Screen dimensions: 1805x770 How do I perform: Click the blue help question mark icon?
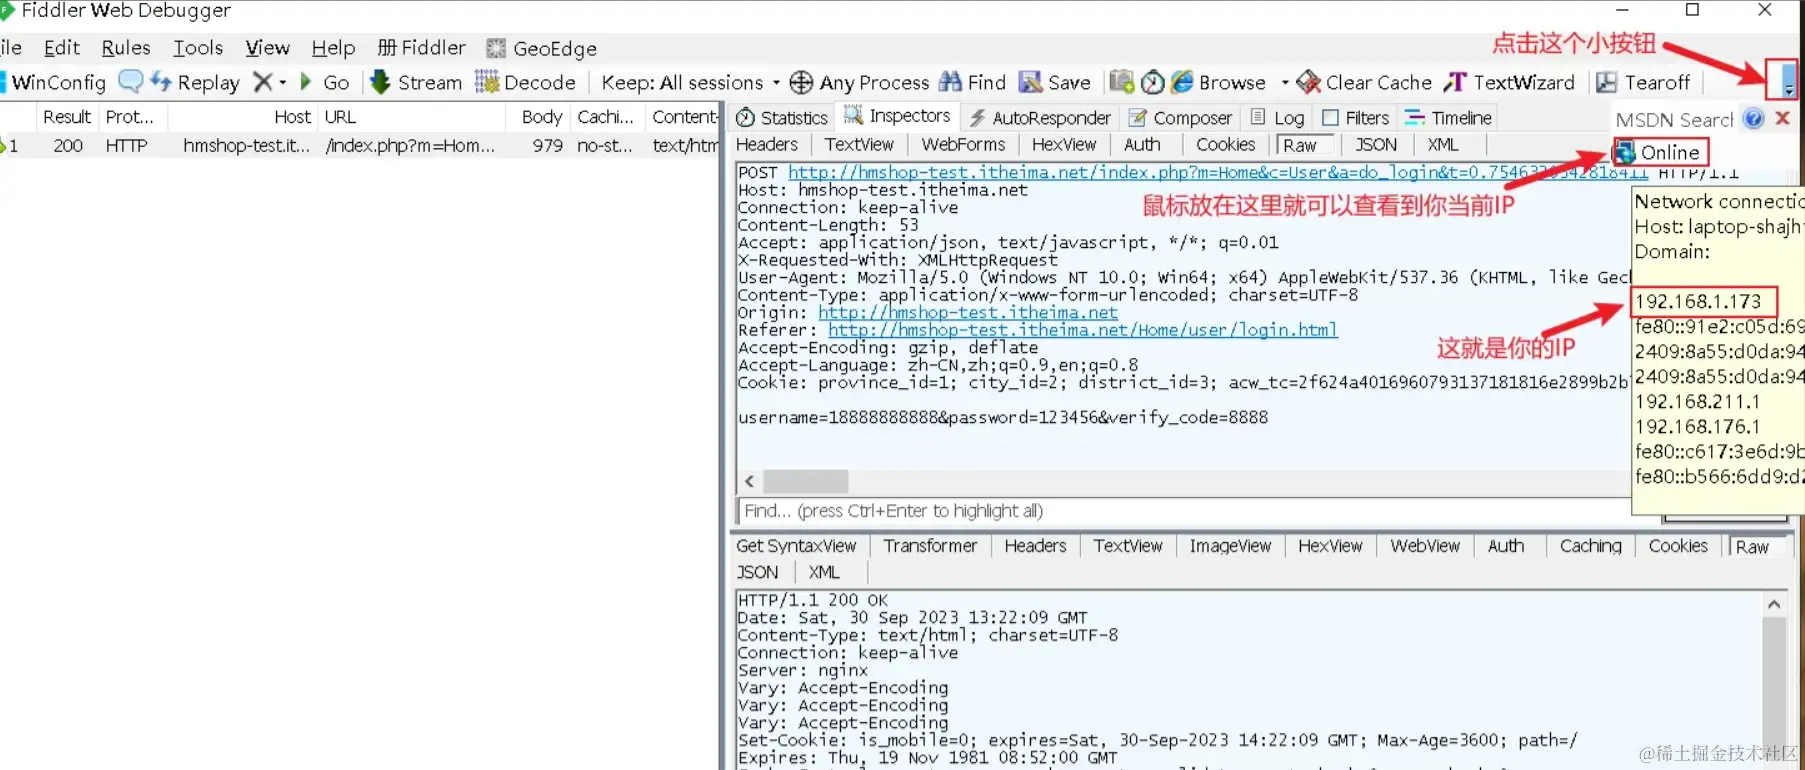[1753, 118]
